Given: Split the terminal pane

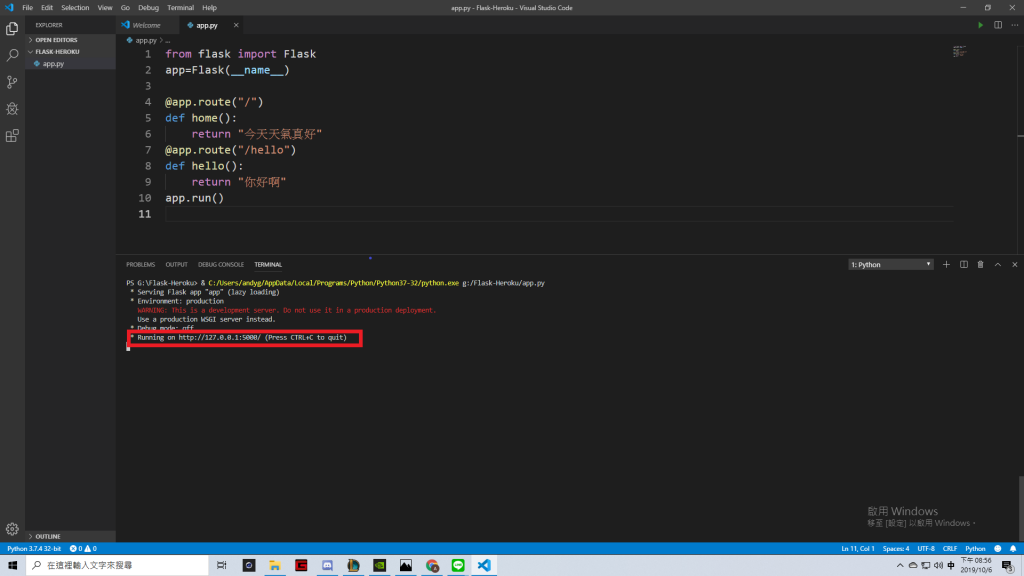Looking at the screenshot, I should 964,264.
